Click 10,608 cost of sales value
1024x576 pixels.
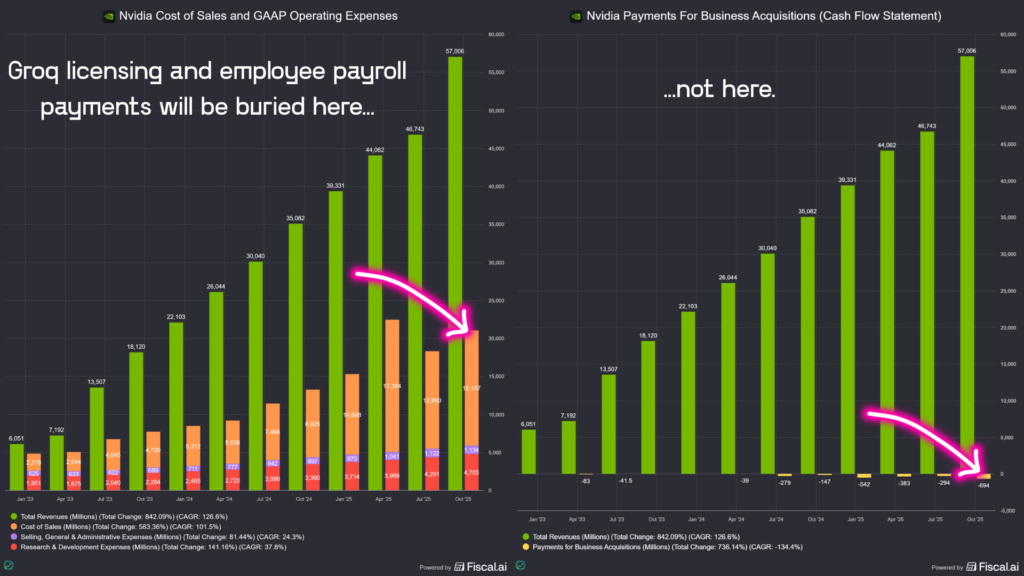(352, 415)
